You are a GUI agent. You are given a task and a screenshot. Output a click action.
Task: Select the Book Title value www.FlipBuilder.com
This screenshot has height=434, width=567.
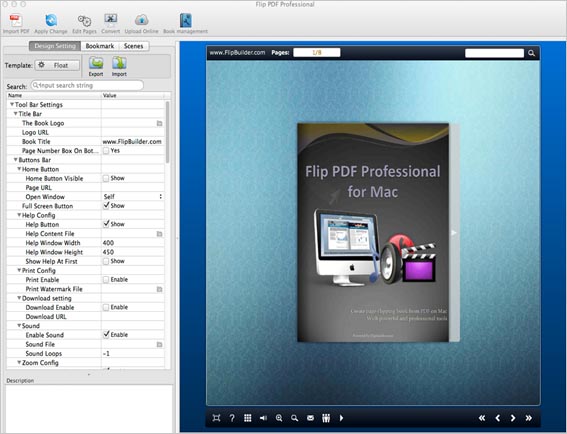pos(132,141)
